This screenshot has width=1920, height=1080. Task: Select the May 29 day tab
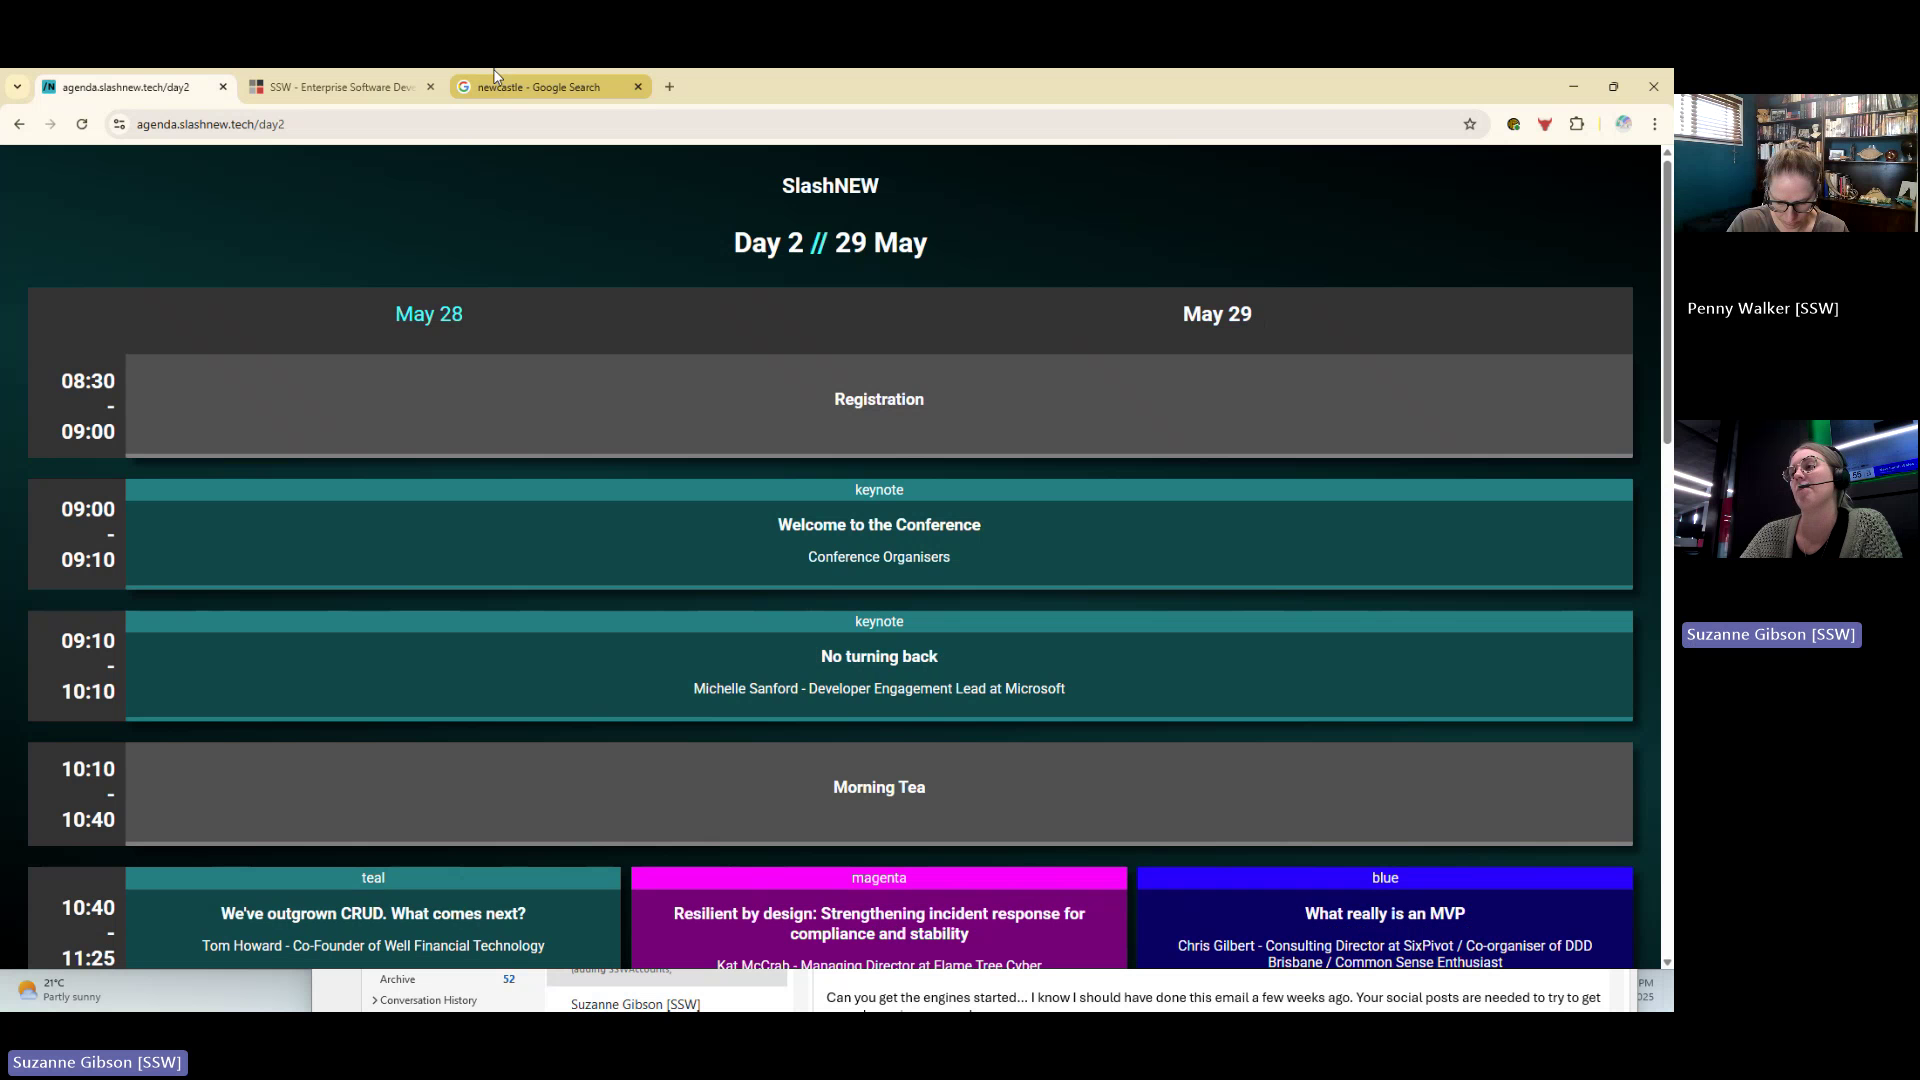click(x=1217, y=314)
